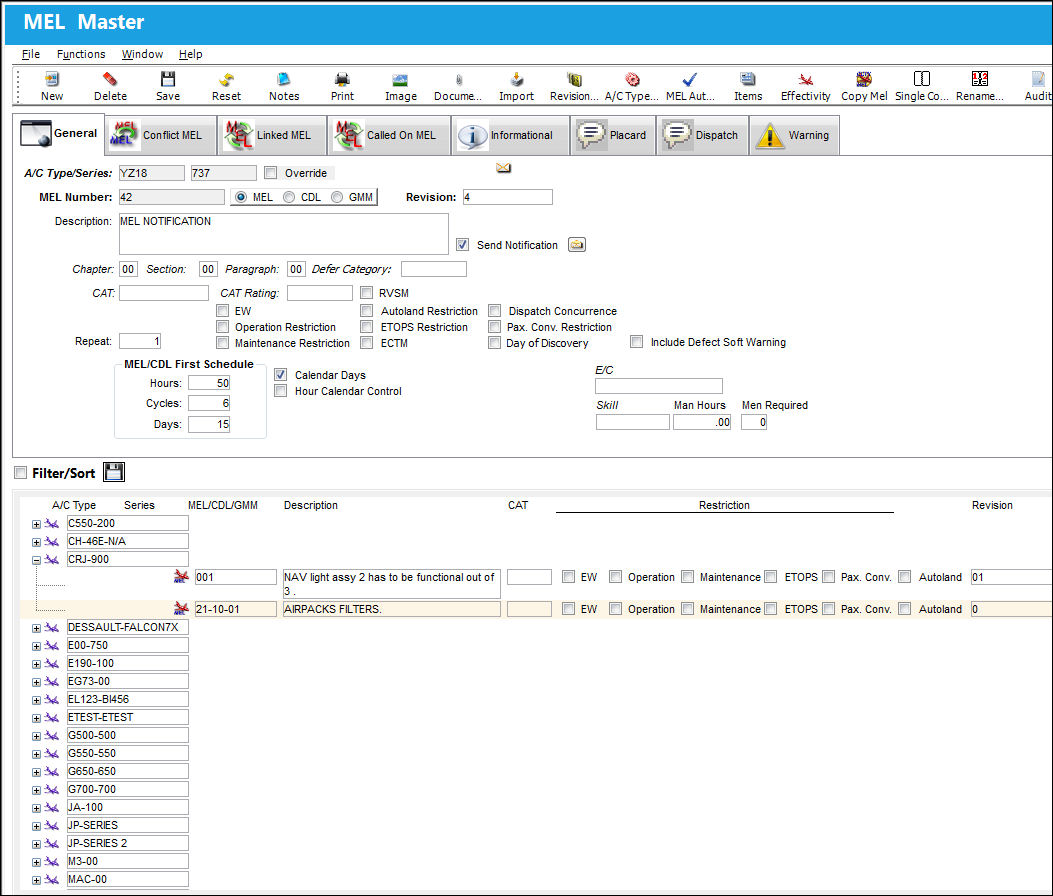The image size is (1053, 896).
Task: Select the GMM radio button
Action: pyautogui.click(x=337, y=197)
